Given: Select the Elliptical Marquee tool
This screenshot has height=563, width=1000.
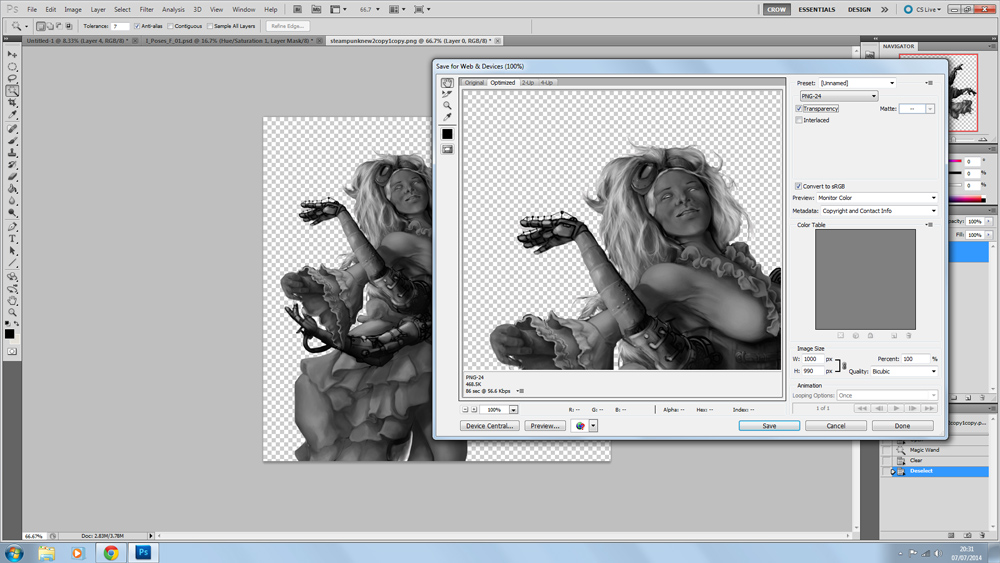Looking at the screenshot, I should pos(12,67).
